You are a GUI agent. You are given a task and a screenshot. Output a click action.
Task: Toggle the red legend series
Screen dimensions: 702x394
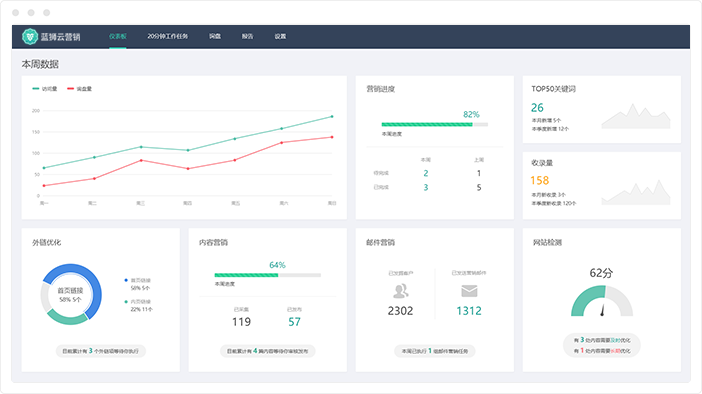pos(79,89)
